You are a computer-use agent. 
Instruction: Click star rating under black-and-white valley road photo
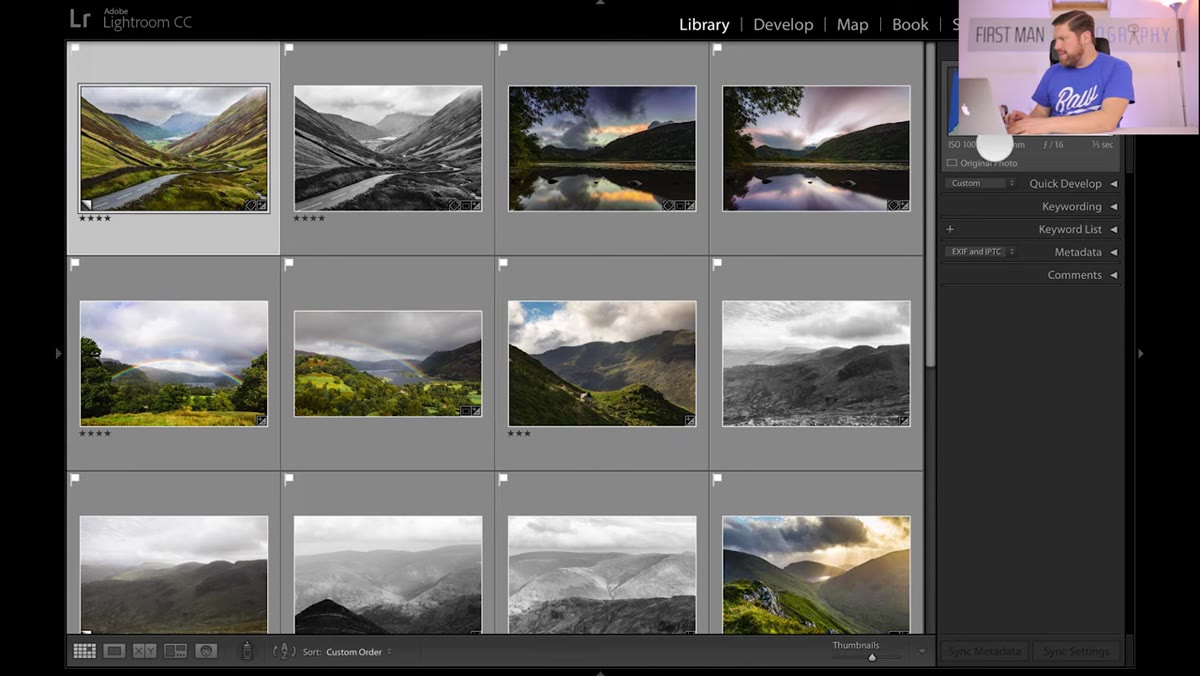click(309, 218)
